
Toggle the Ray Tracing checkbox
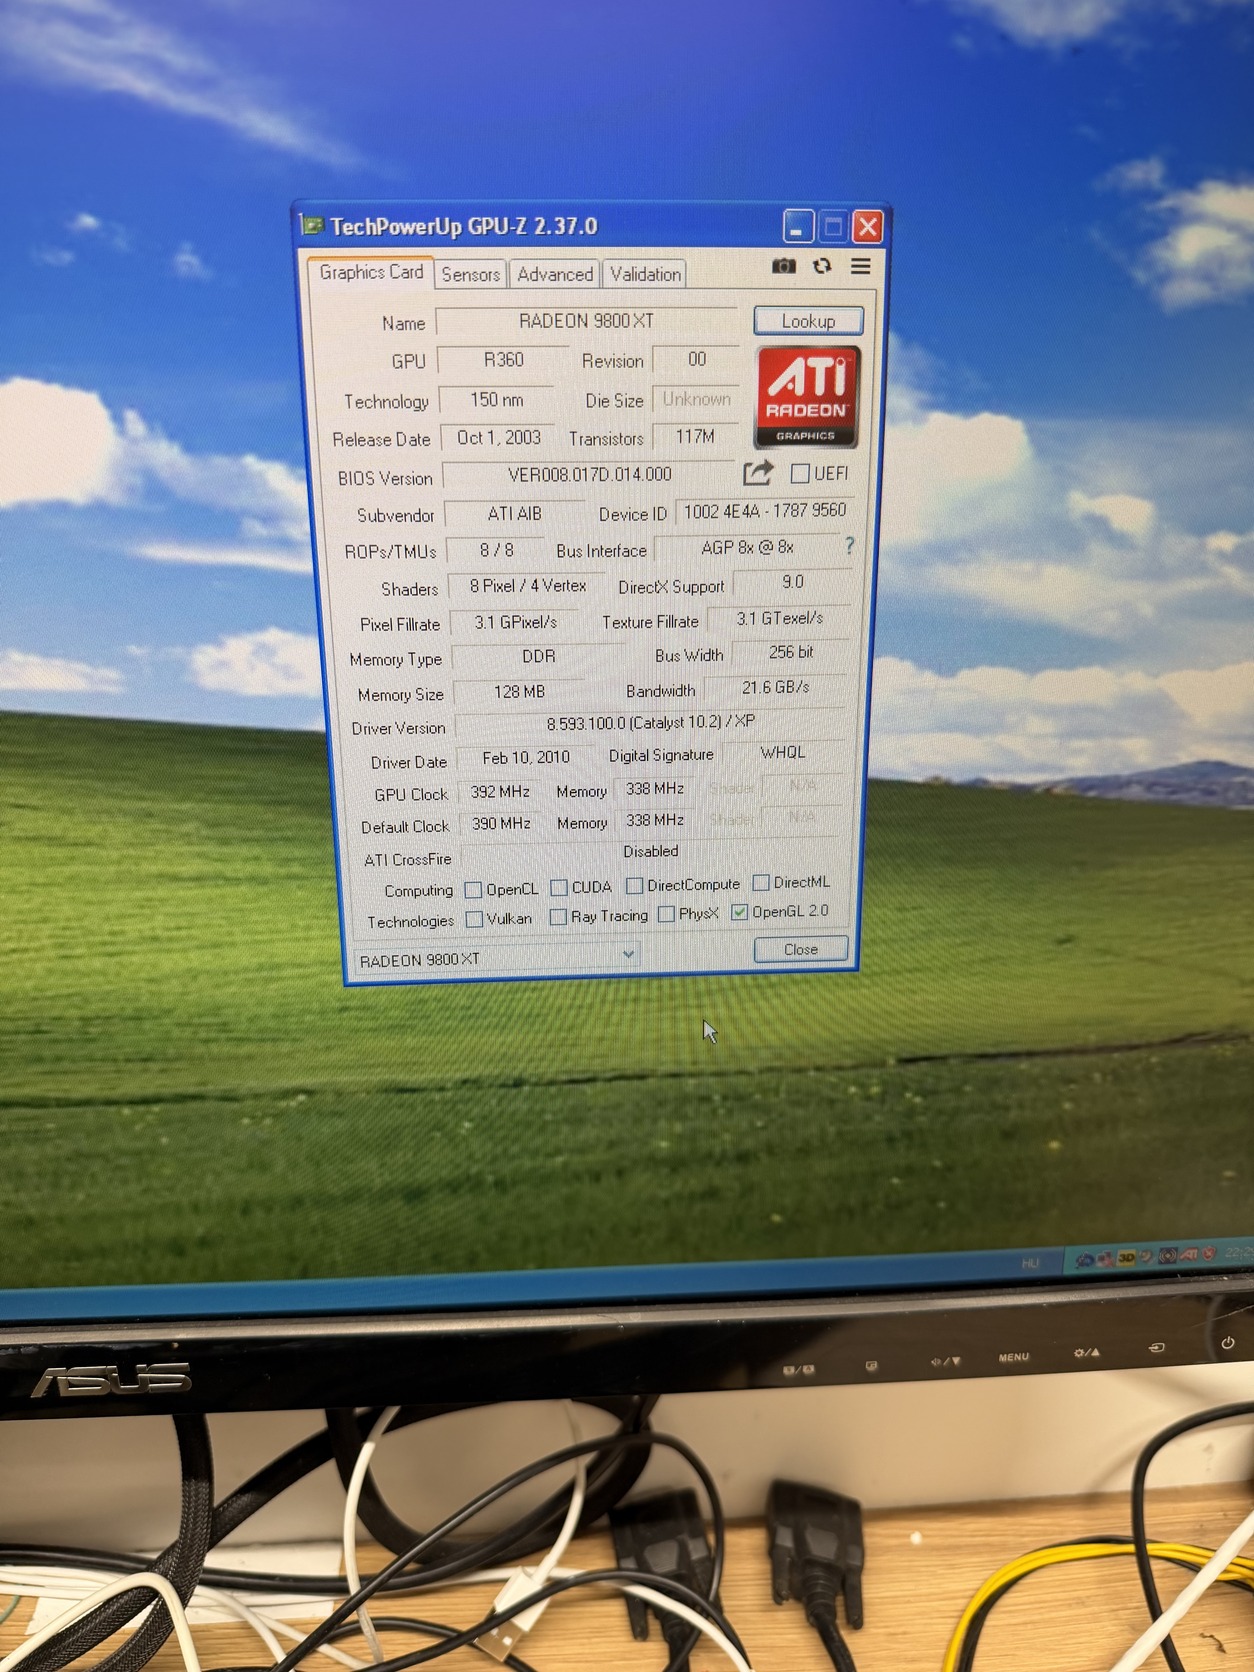pos(559,917)
